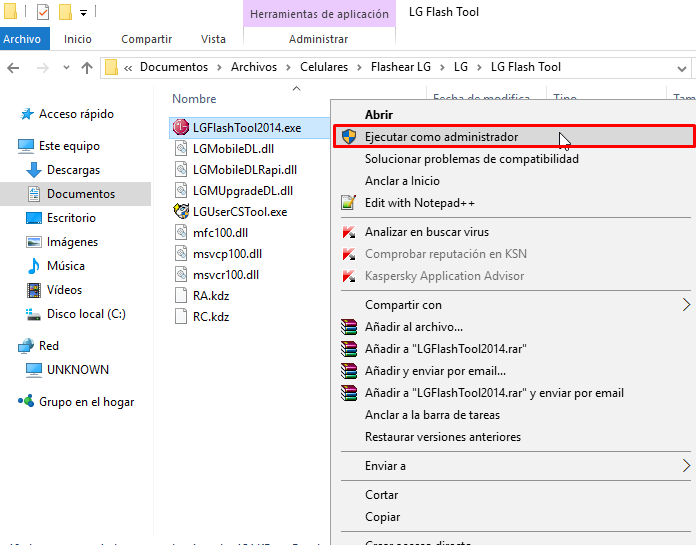Click LG folder in the breadcrumb path
The width and height of the screenshot is (696, 545).
coord(461,67)
